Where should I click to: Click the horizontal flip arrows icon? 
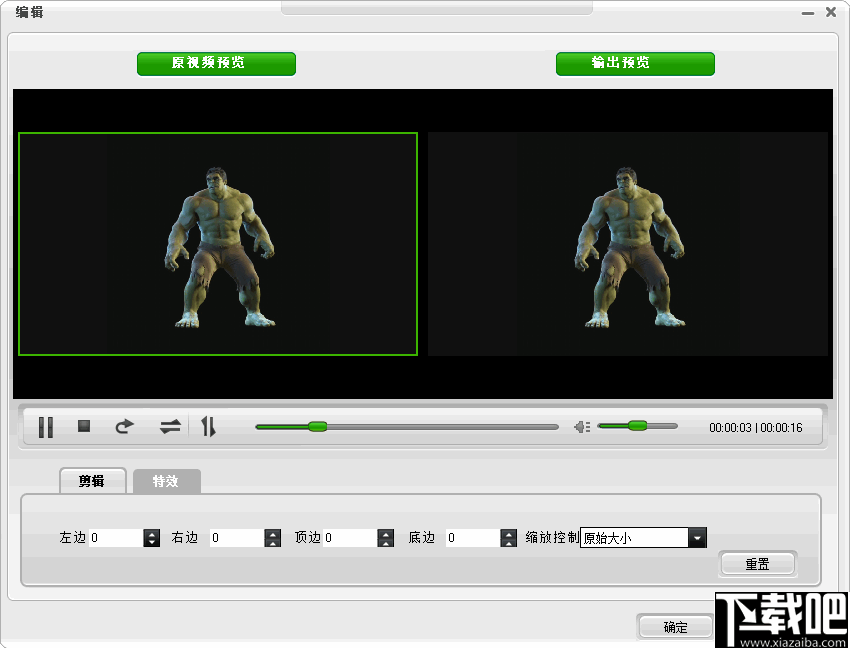pyautogui.click(x=168, y=426)
